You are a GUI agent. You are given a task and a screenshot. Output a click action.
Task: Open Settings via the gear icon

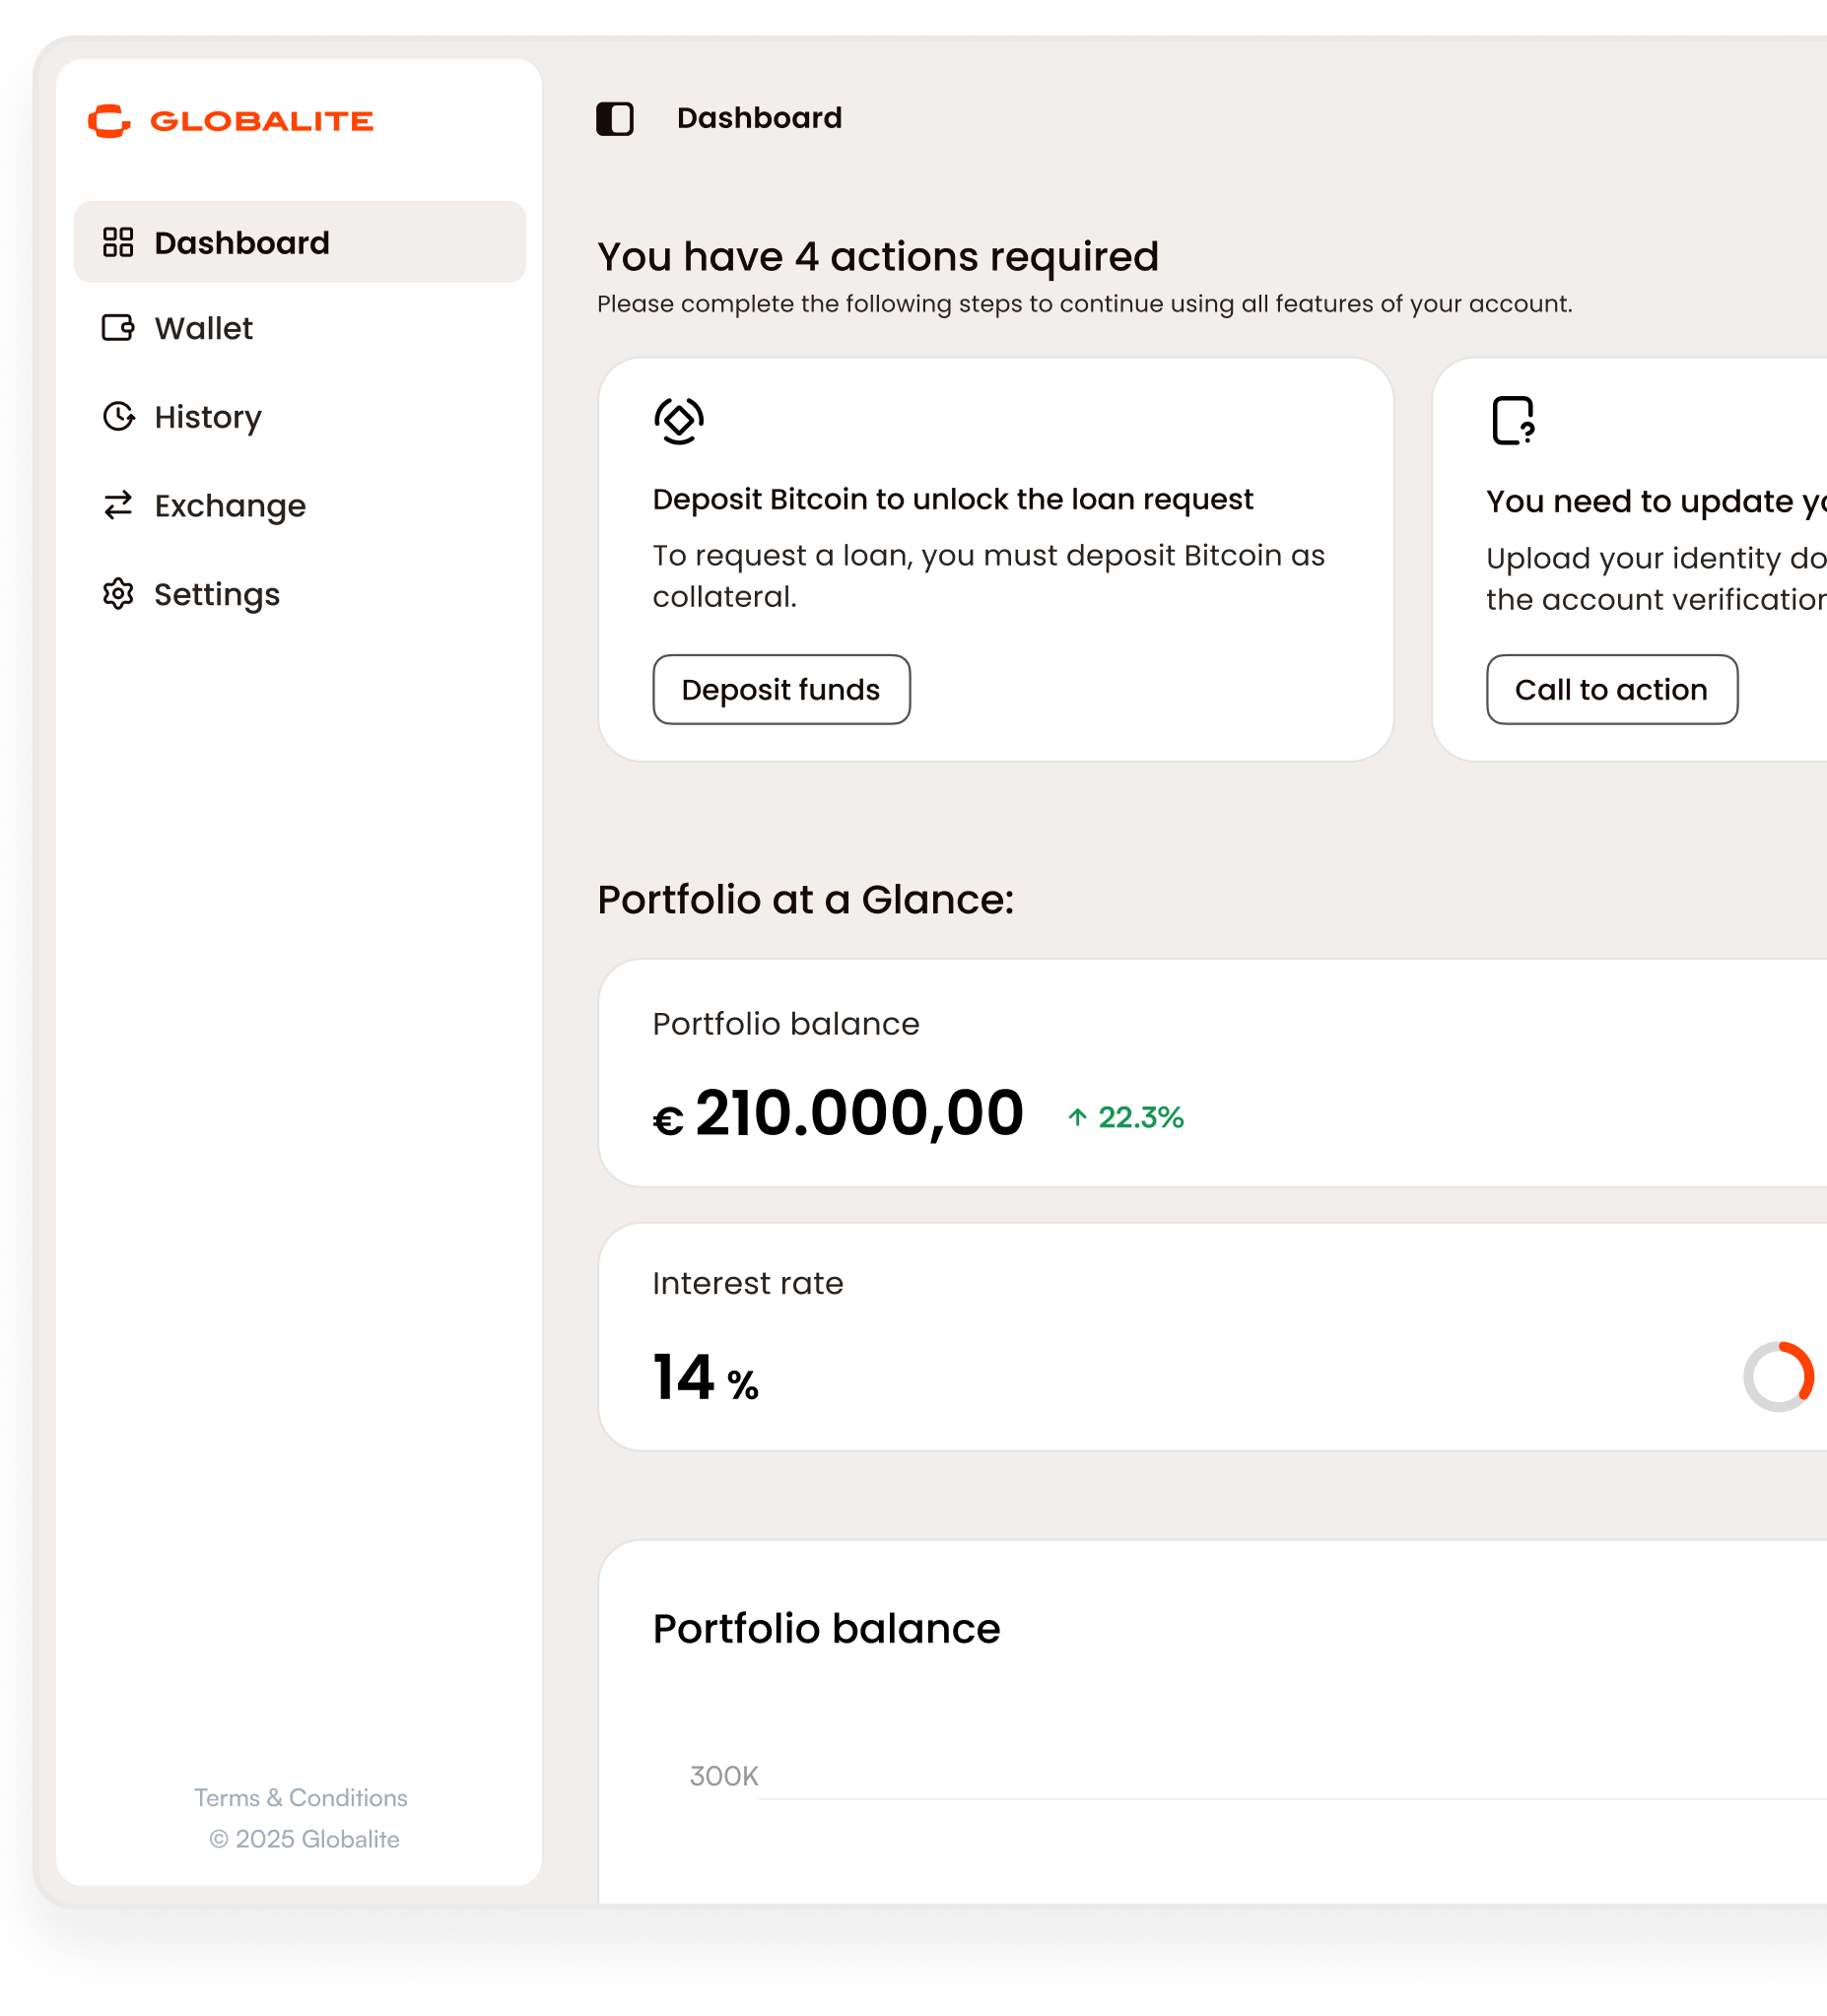[118, 594]
